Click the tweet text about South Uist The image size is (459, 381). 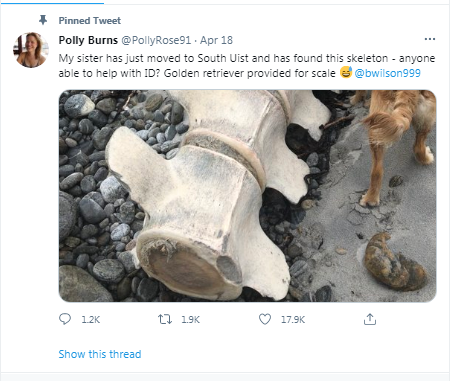(247, 66)
